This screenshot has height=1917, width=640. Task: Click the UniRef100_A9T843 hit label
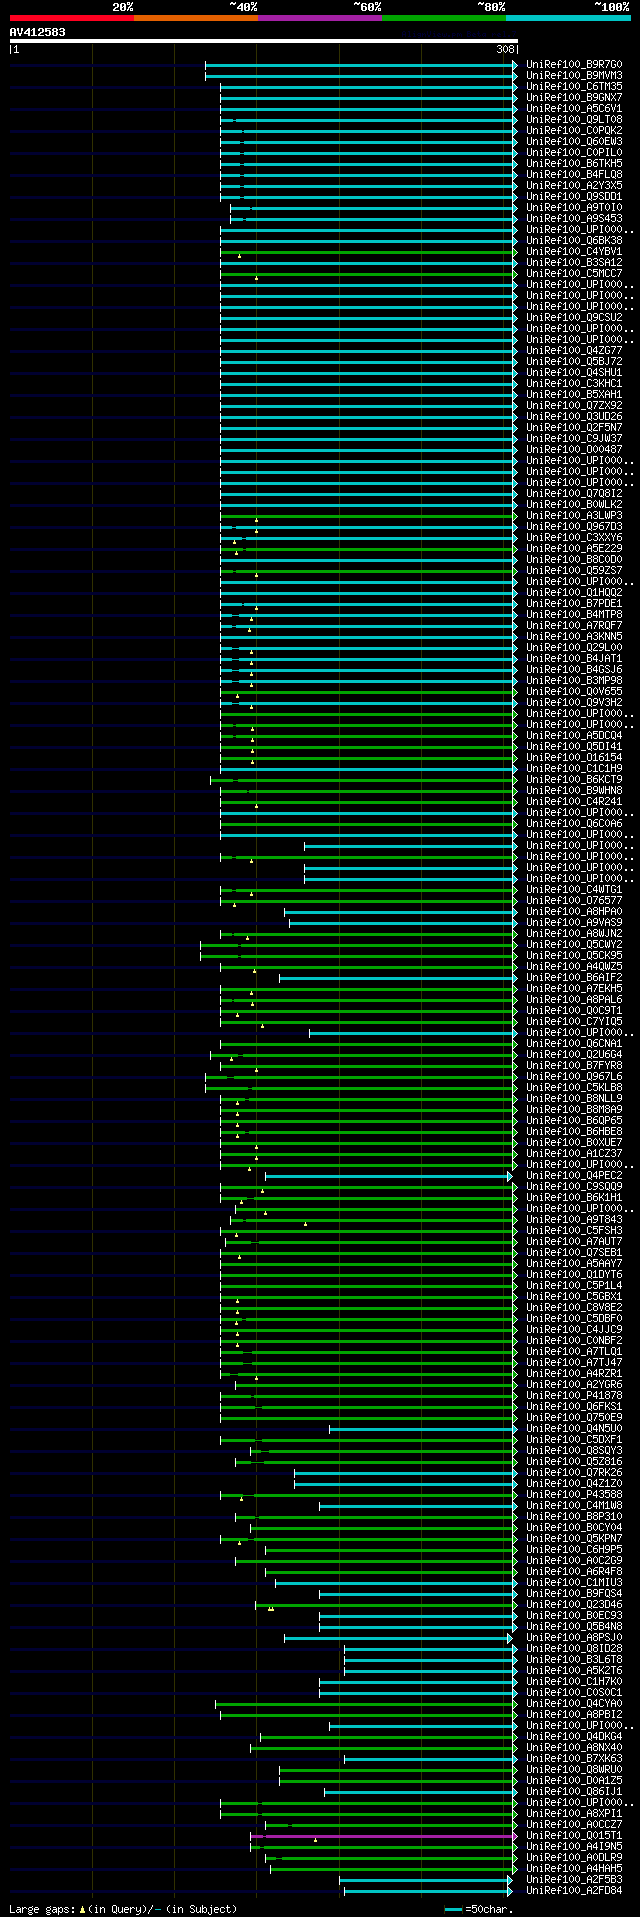click(574, 1219)
